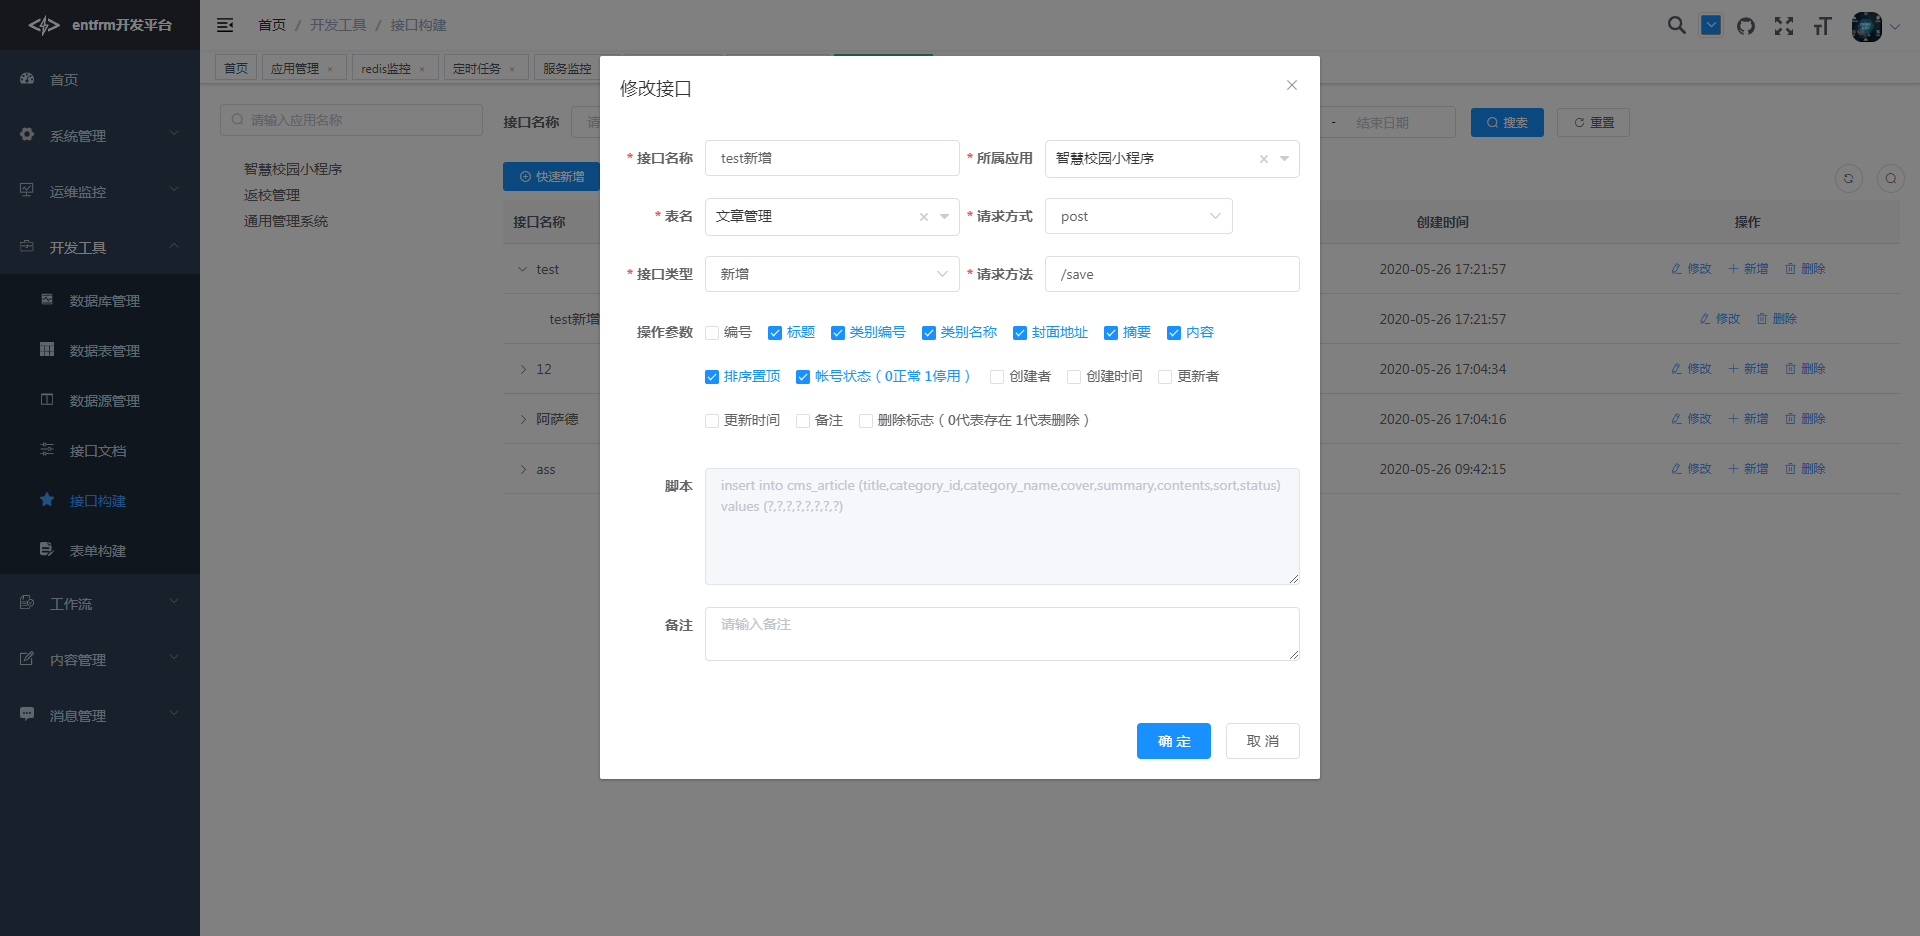Click the sidebar collapse hamburger icon
Image resolution: width=1920 pixels, height=936 pixels.
[225, 25]
